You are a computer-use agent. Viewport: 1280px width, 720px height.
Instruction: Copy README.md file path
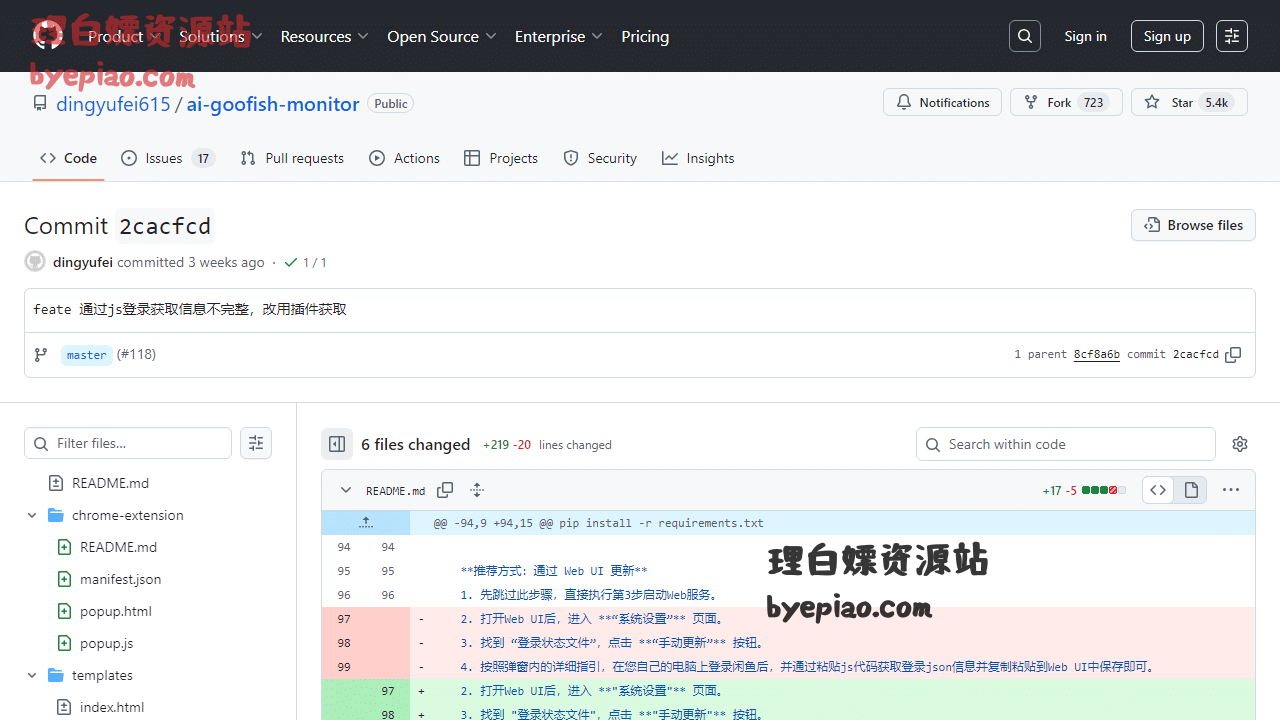point(445,490)
